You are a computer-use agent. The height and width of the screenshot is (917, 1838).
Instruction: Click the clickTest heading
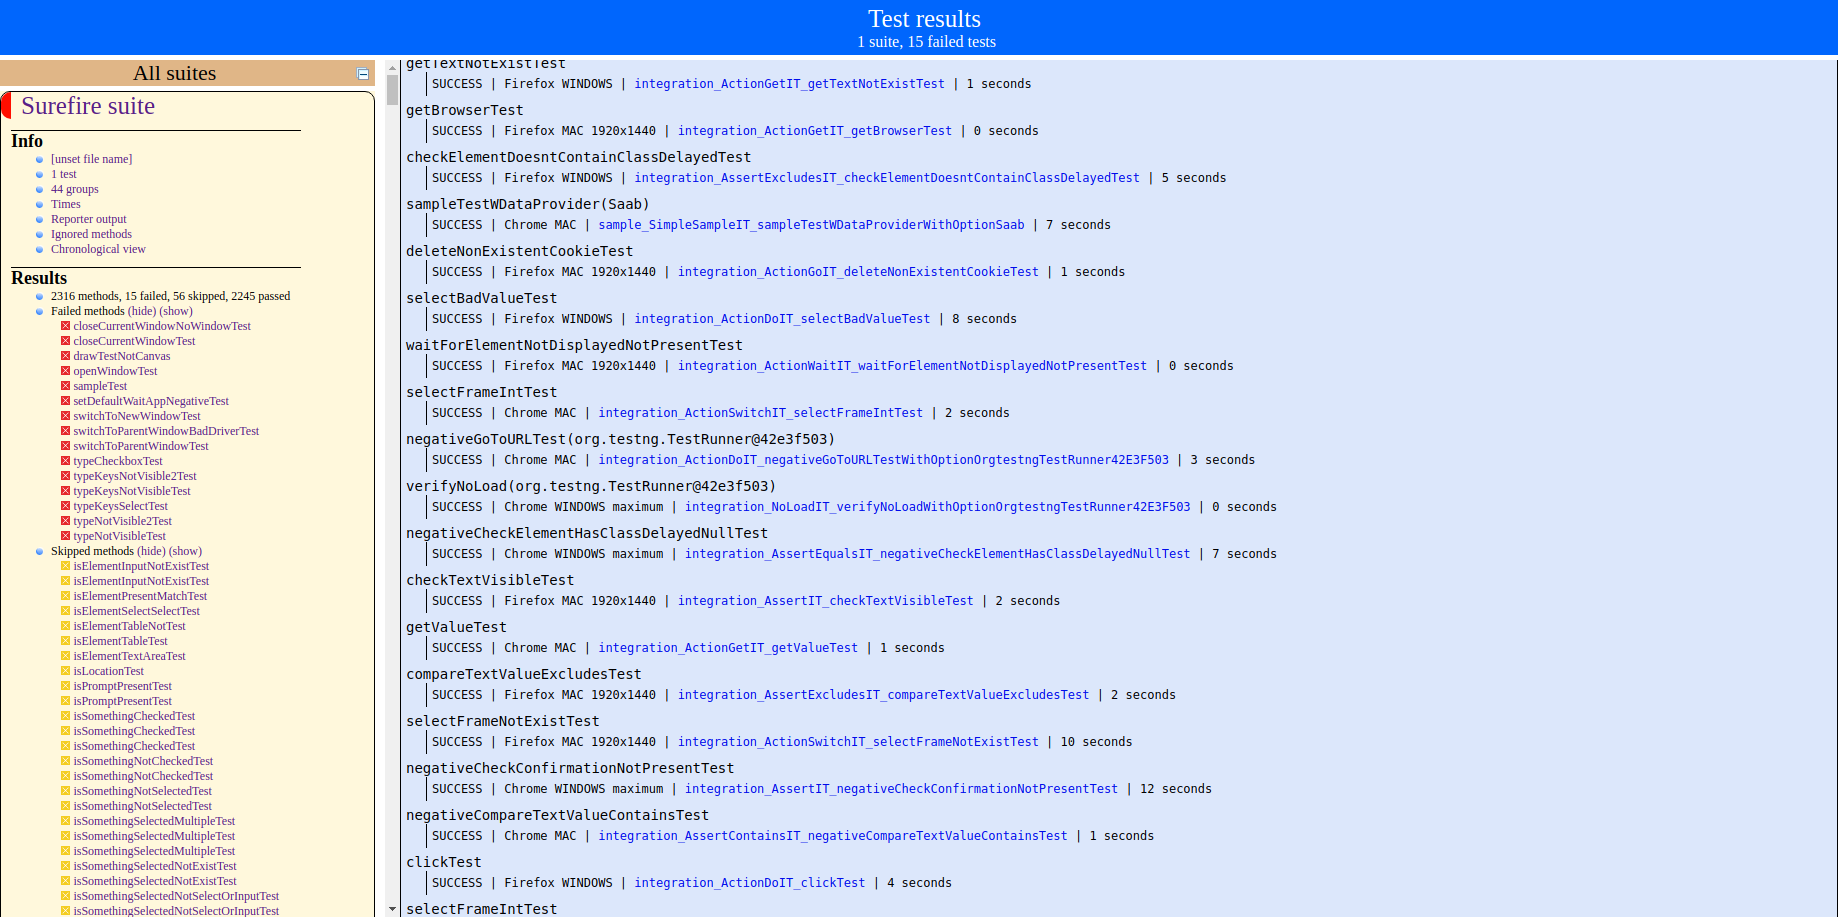(443, 862)
